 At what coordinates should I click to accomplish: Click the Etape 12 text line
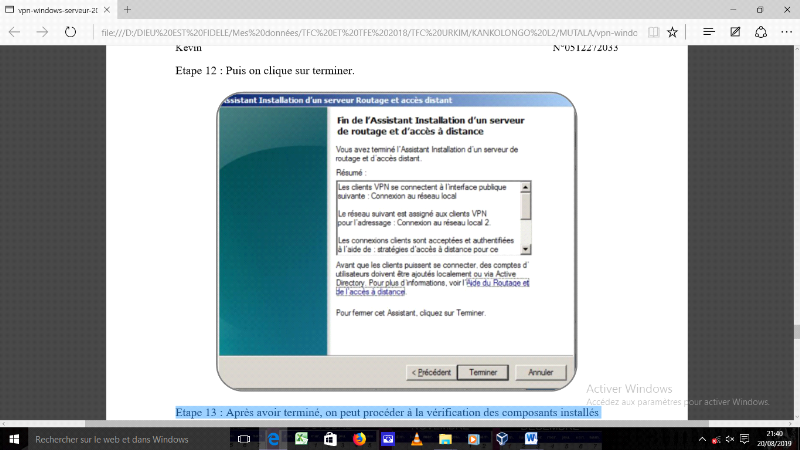point(265,70)
